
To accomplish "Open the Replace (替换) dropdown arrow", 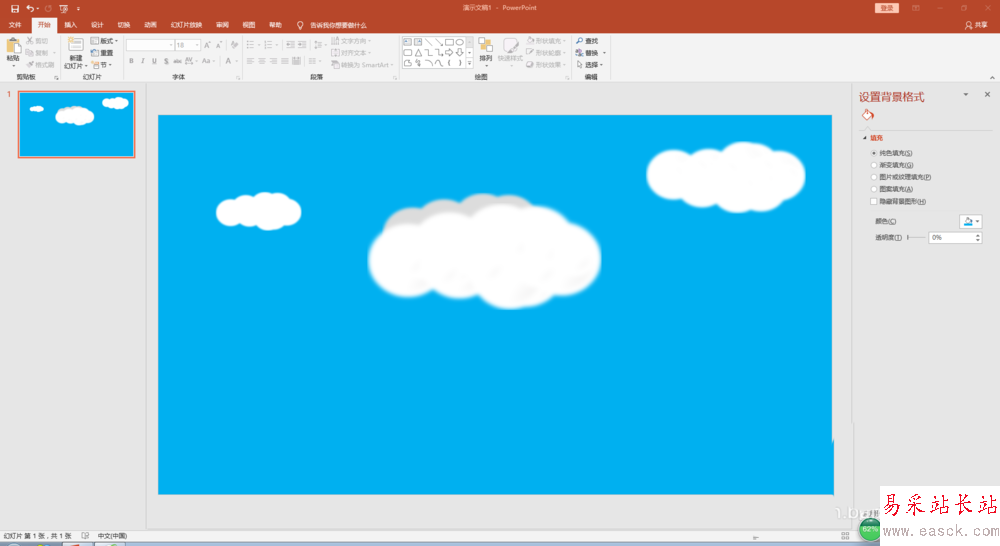I will (x=604, y=53).
